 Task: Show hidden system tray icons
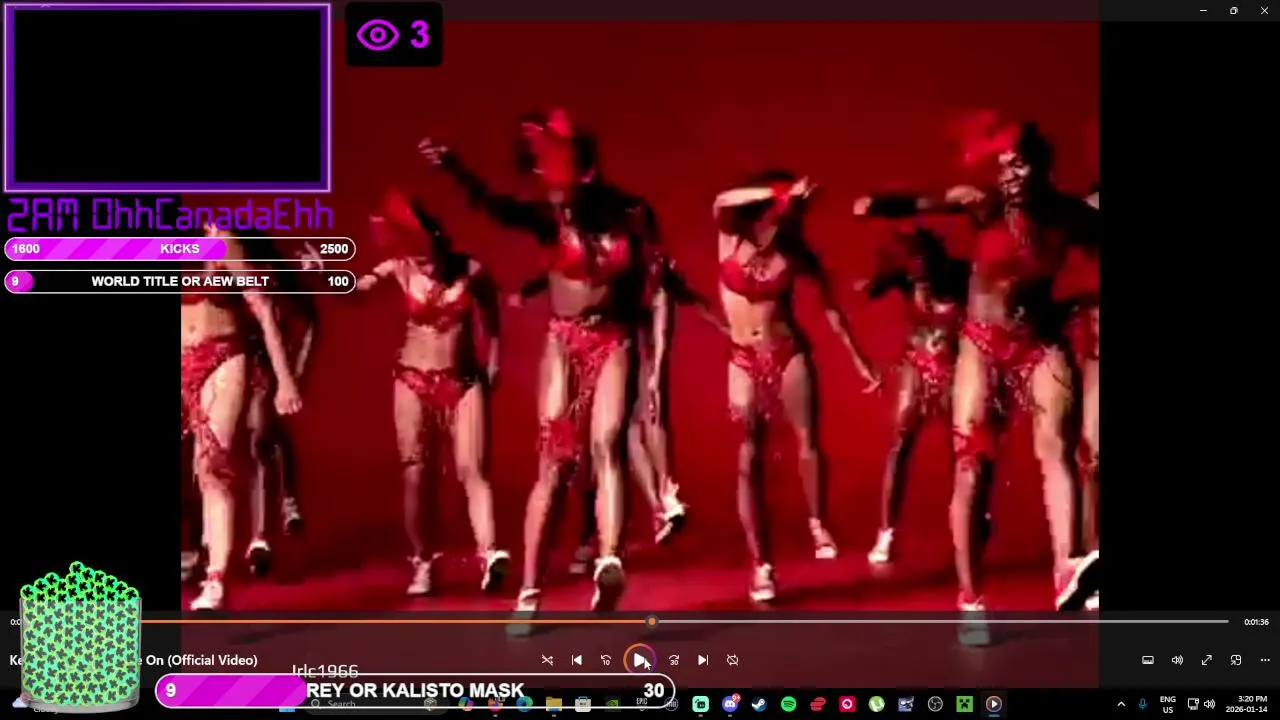point(1121,704)
